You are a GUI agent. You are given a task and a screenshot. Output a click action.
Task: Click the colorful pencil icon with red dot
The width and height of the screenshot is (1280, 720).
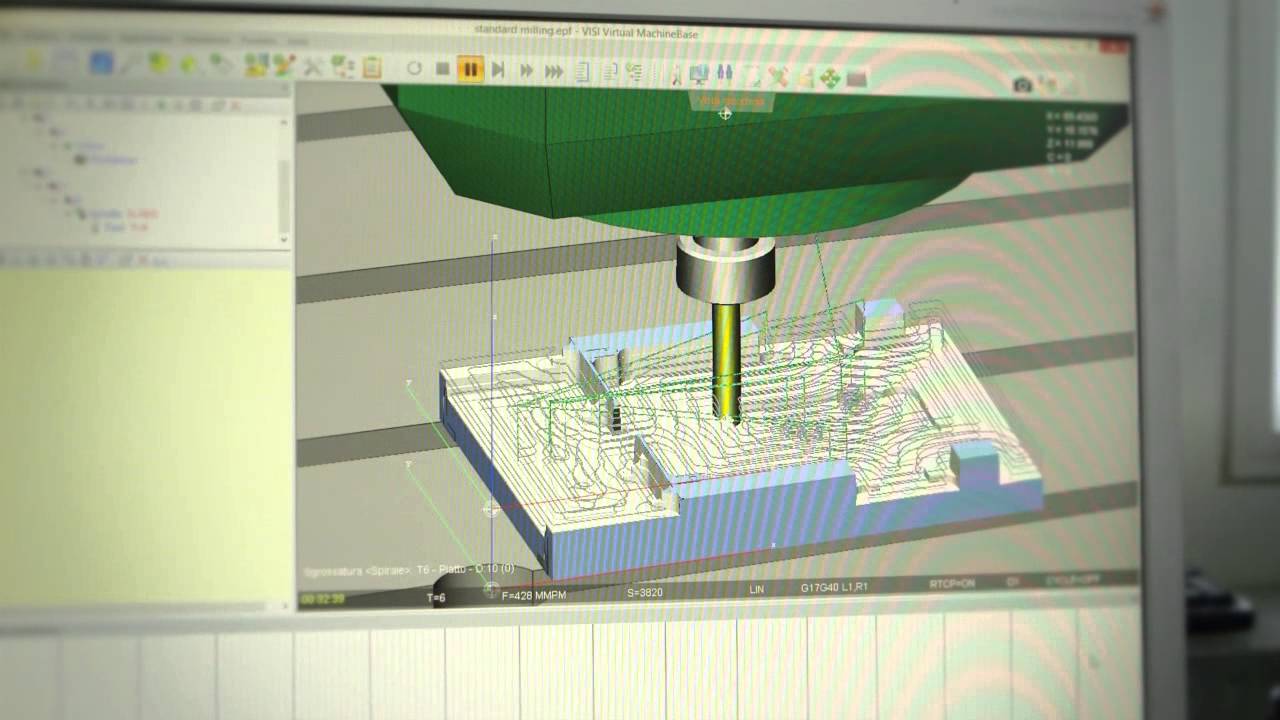[284, 65]
